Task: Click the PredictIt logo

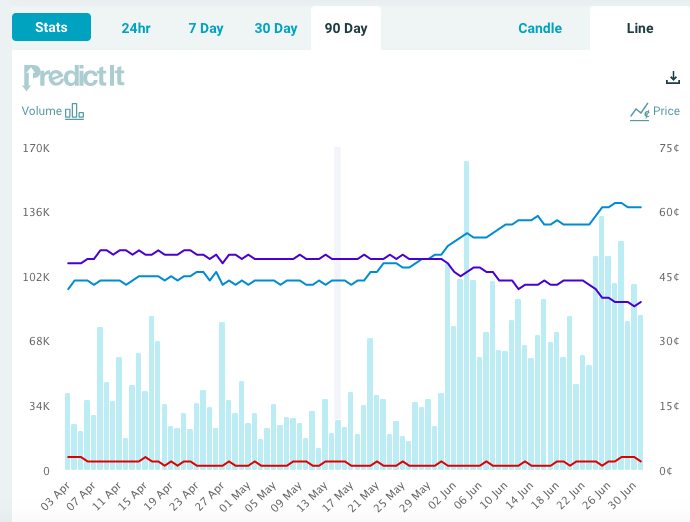Action: [x=74, y=77]
